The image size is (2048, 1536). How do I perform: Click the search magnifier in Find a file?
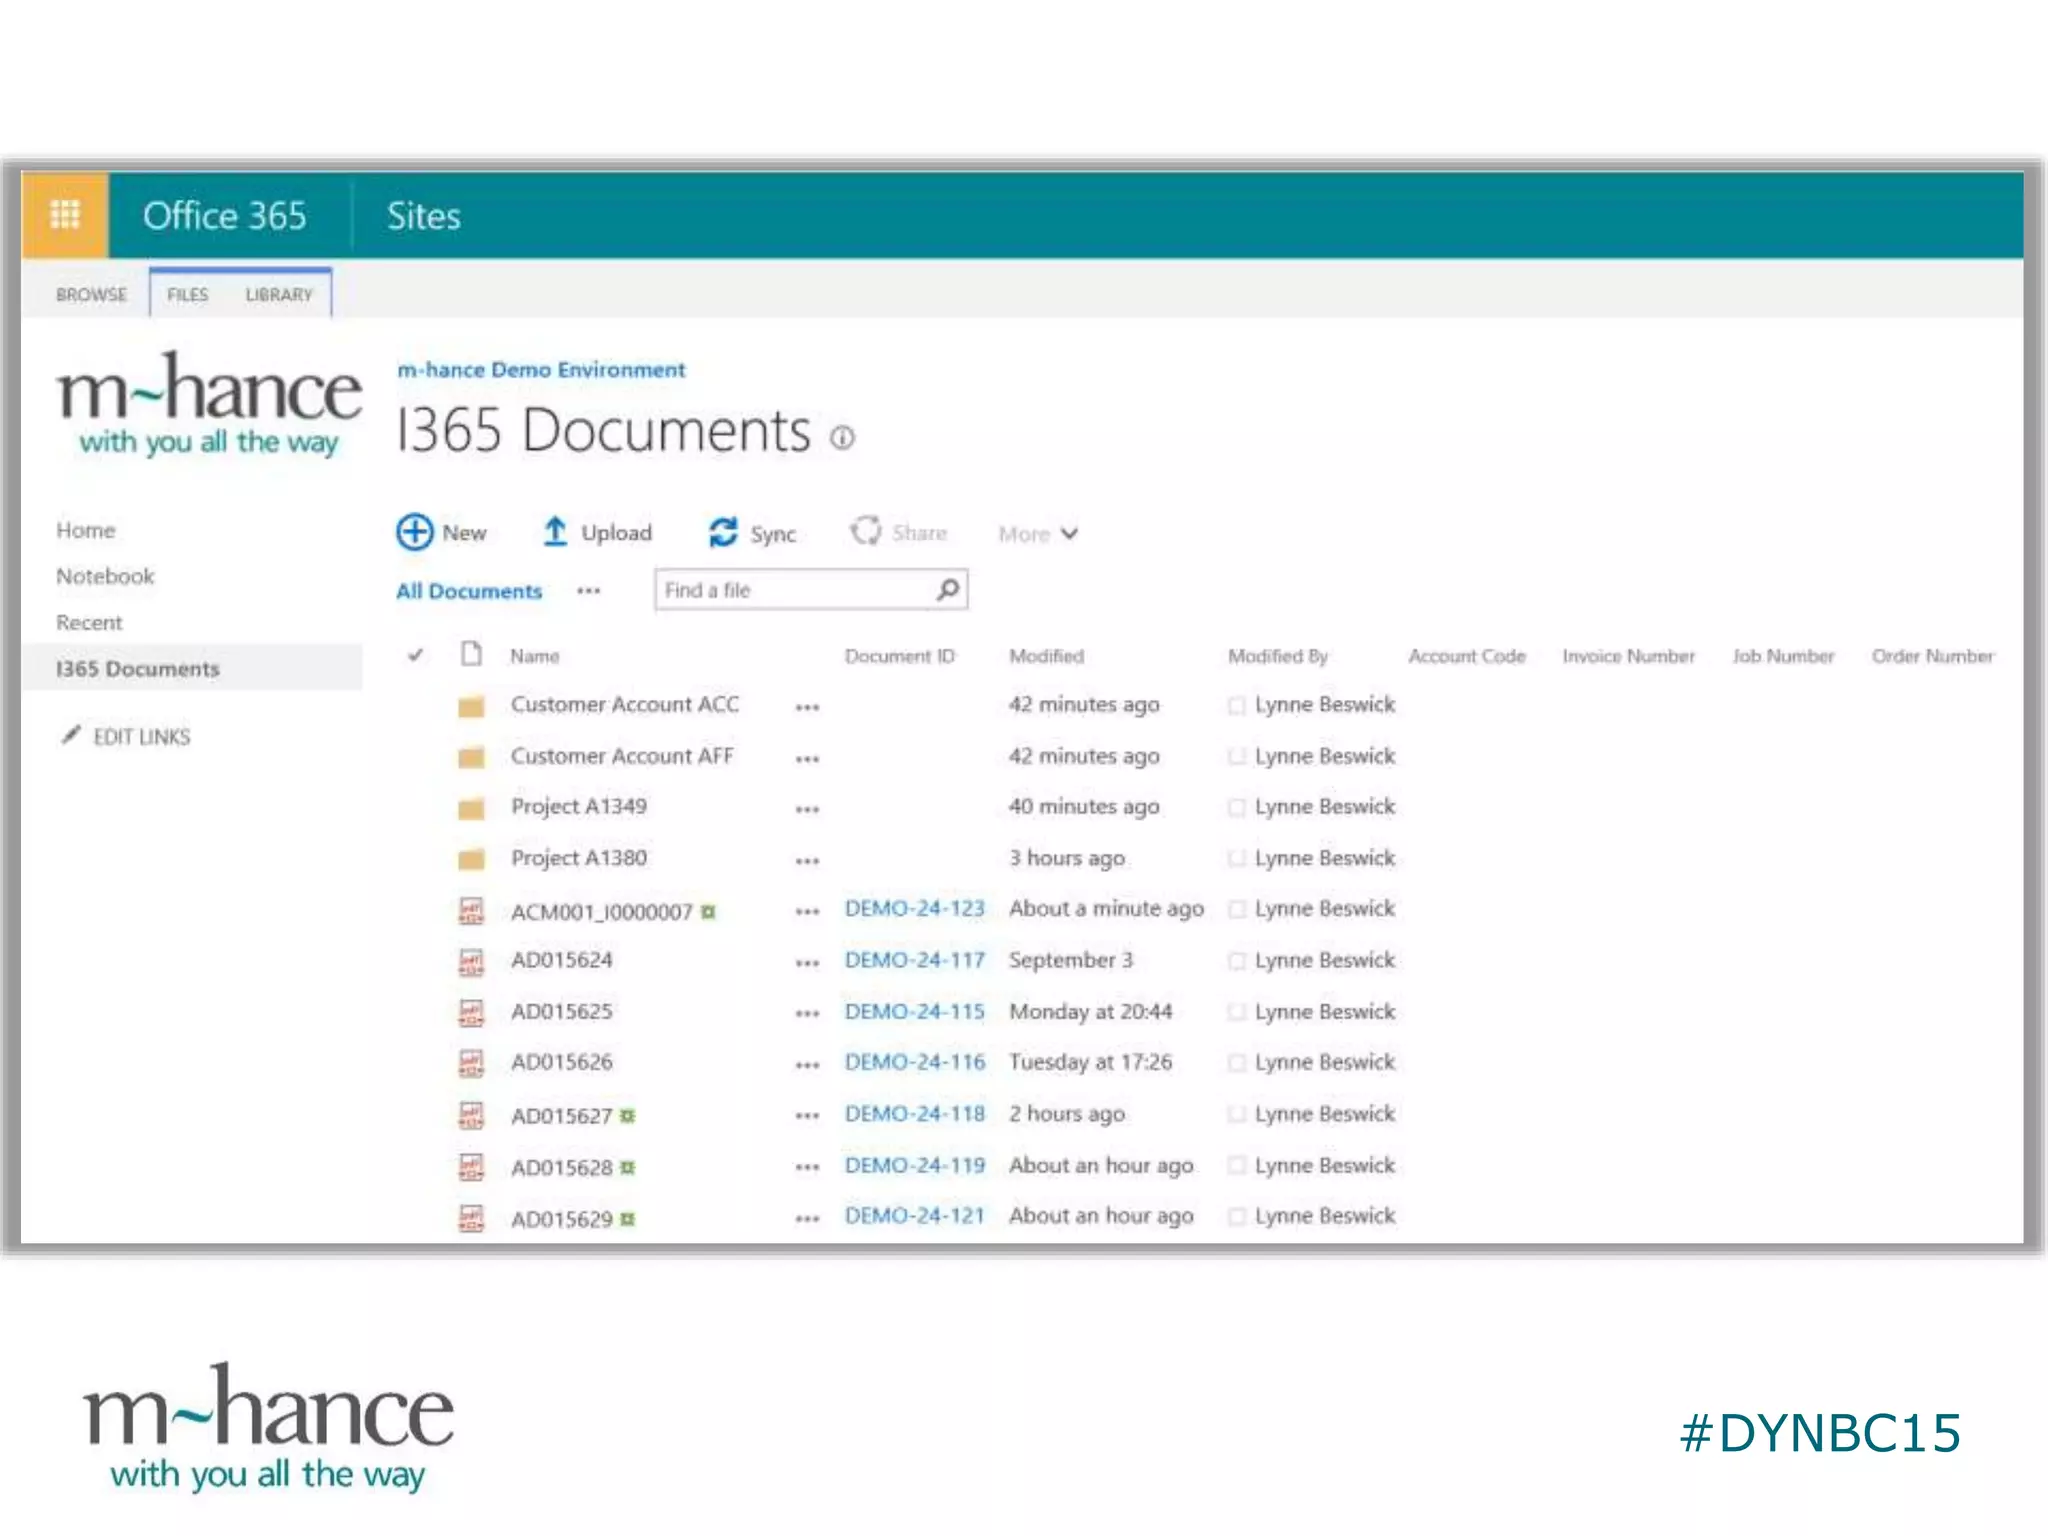(947, 589)
